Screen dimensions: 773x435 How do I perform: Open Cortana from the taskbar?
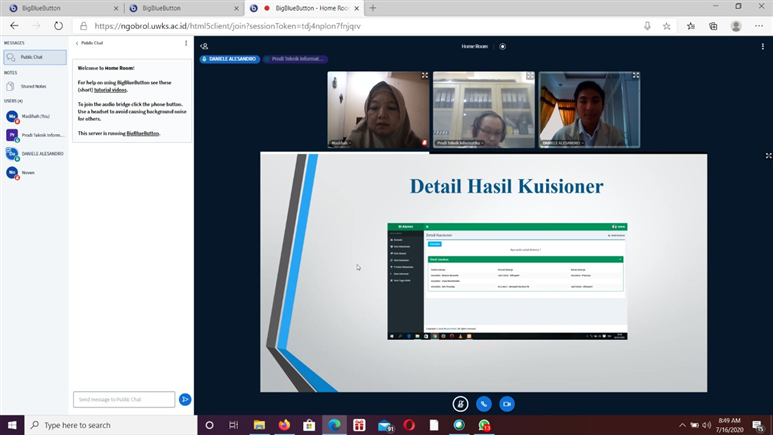210,425
